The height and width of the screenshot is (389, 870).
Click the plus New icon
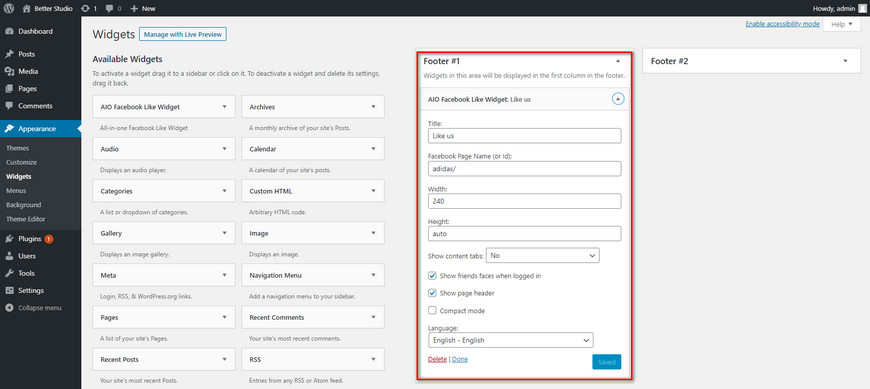click(x=134, y=8)
